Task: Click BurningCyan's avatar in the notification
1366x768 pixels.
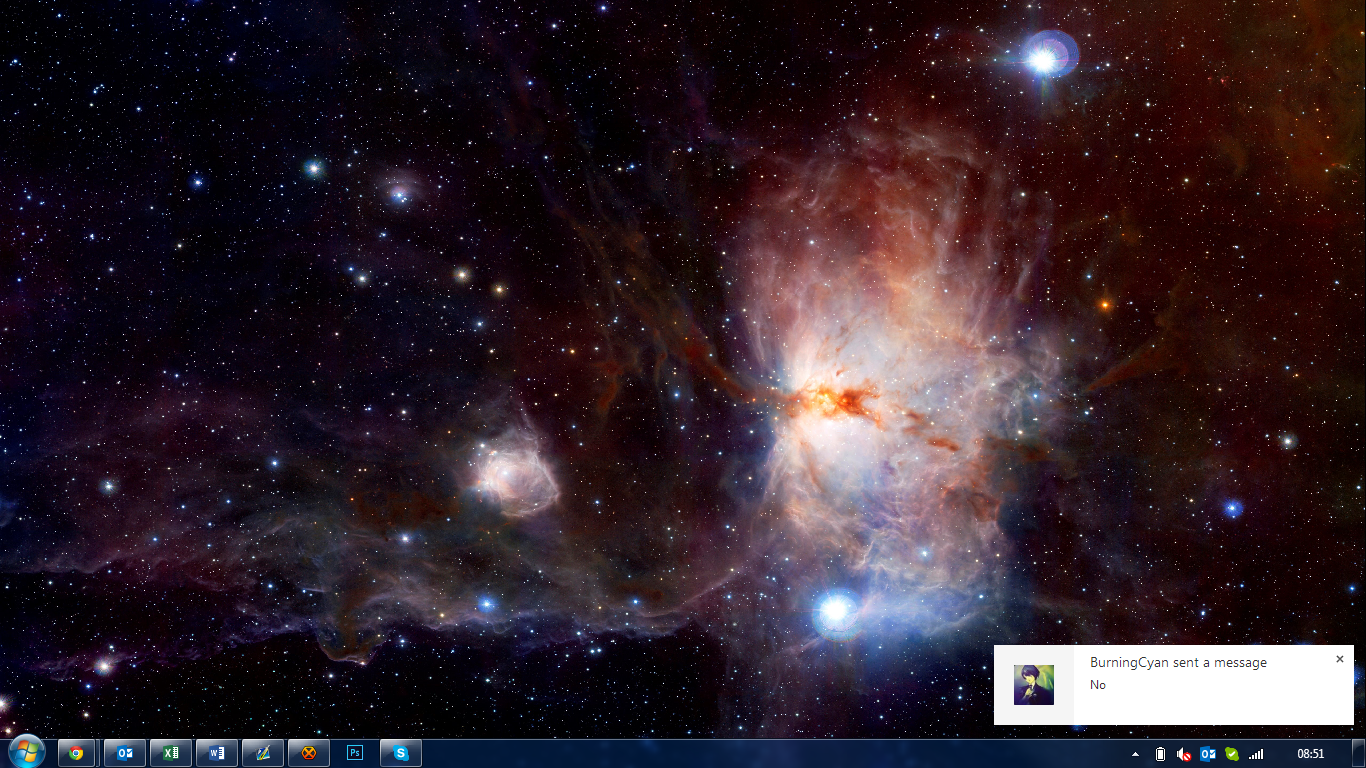Action: click(x=1034, y=685)
